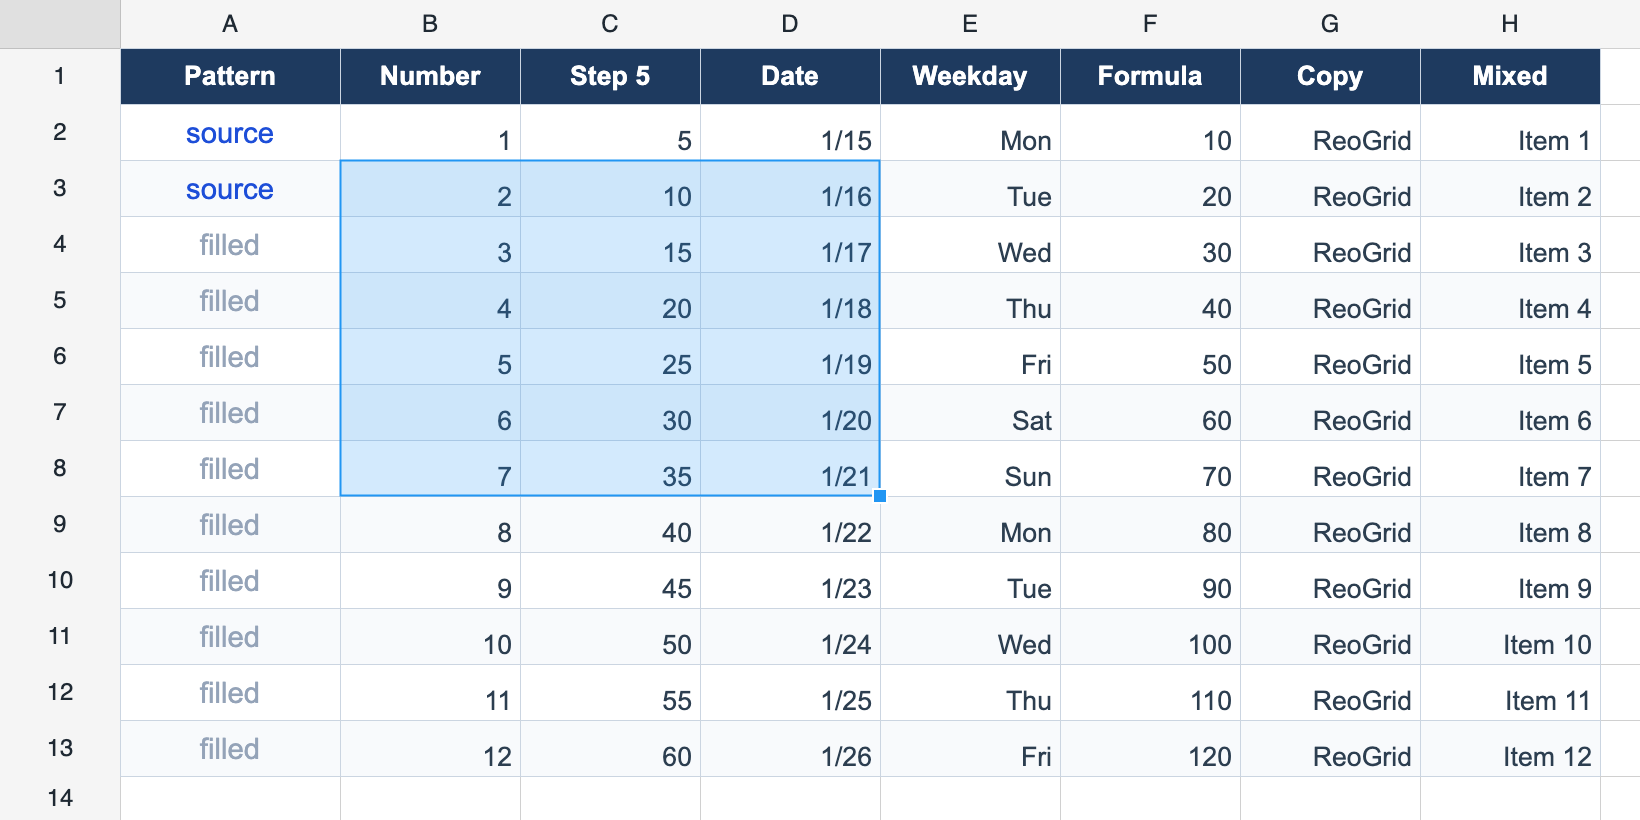Viewport: 1640px width, 820px height.
Task: Select row 9 header
Action: 60,524
